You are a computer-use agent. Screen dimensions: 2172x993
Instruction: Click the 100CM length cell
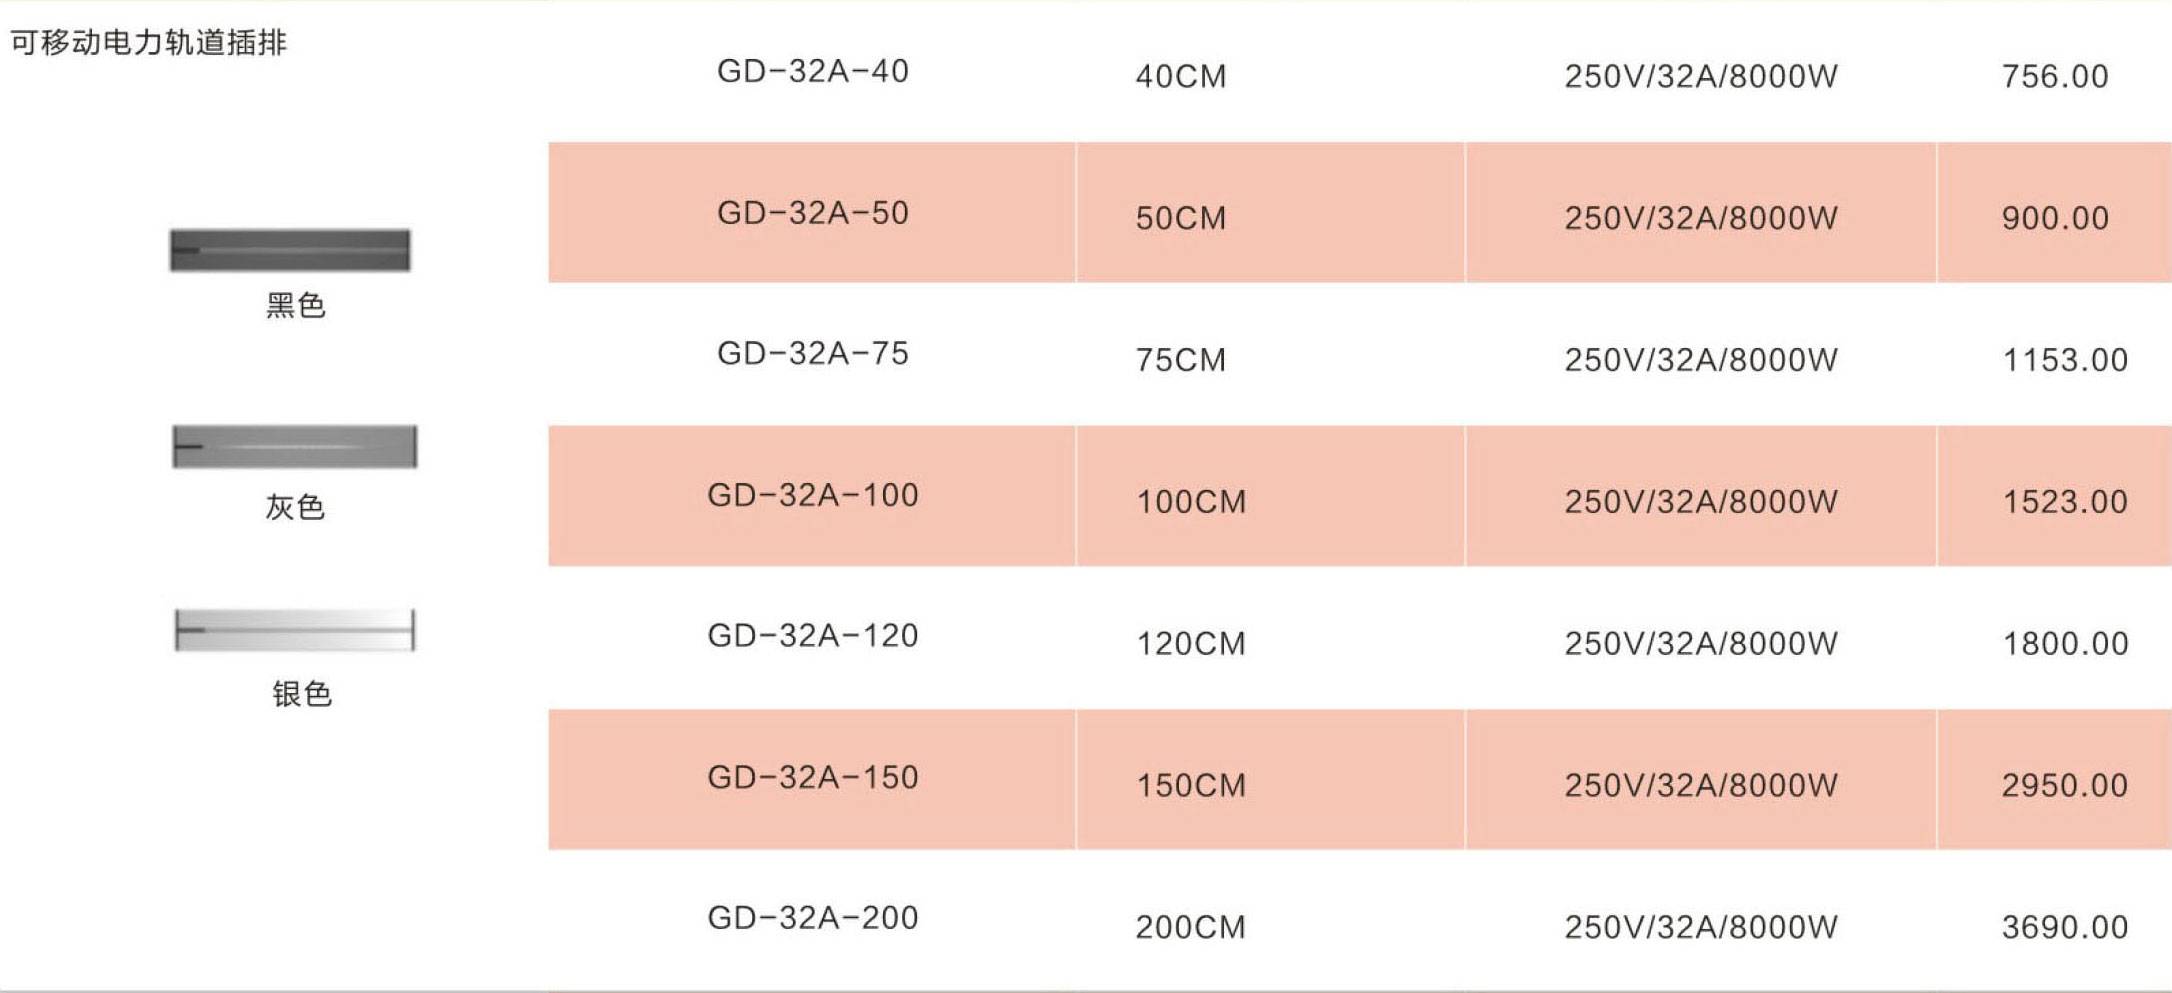click(1191, 502)
